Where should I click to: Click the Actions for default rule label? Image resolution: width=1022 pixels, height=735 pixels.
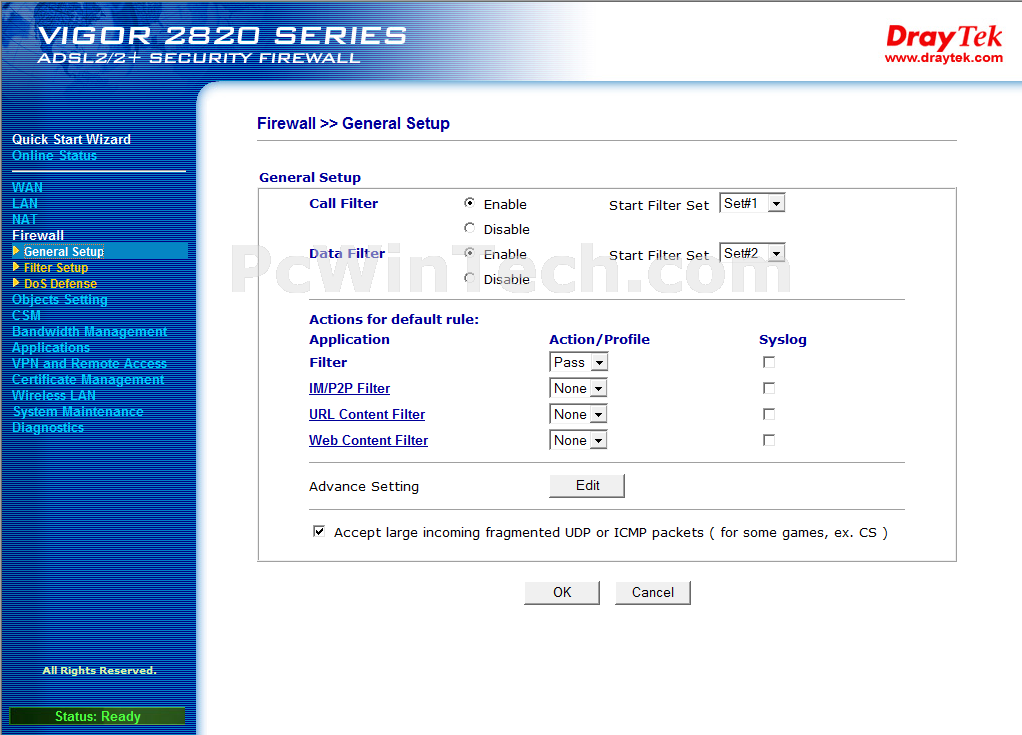point(394,319)
